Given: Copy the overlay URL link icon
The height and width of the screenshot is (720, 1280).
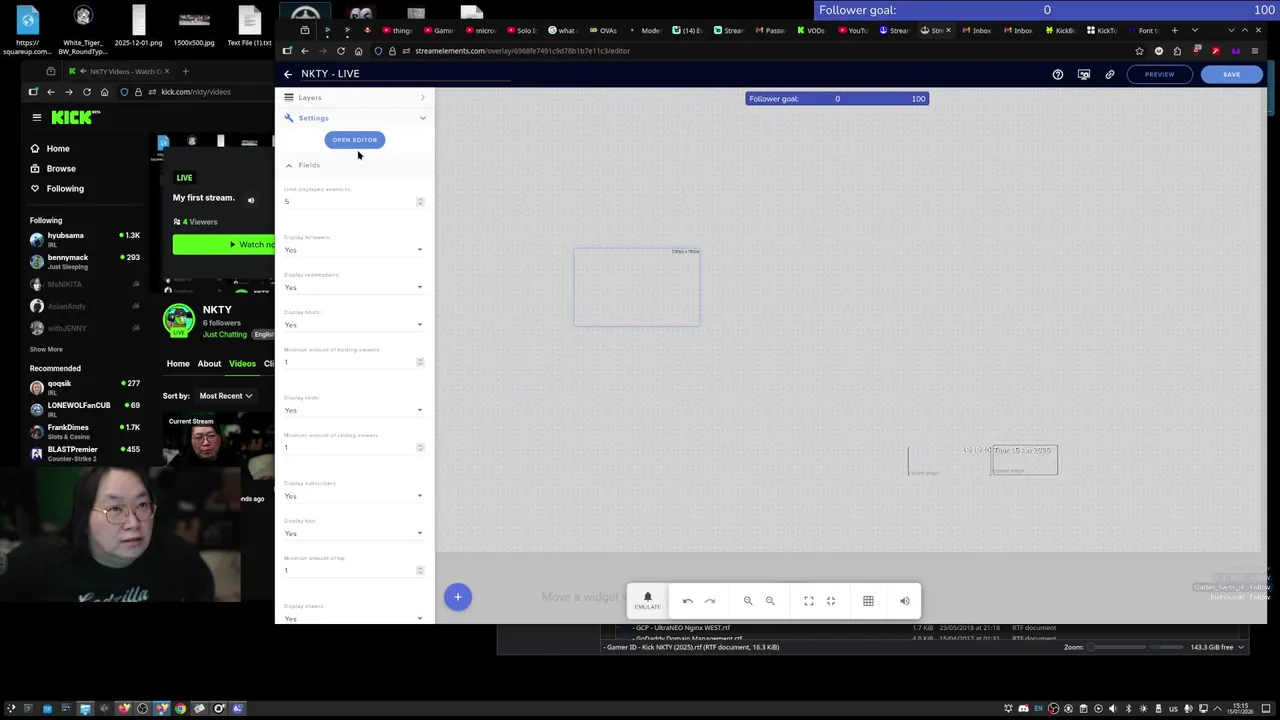Looking at the screenshot, I should (1110, 74).
